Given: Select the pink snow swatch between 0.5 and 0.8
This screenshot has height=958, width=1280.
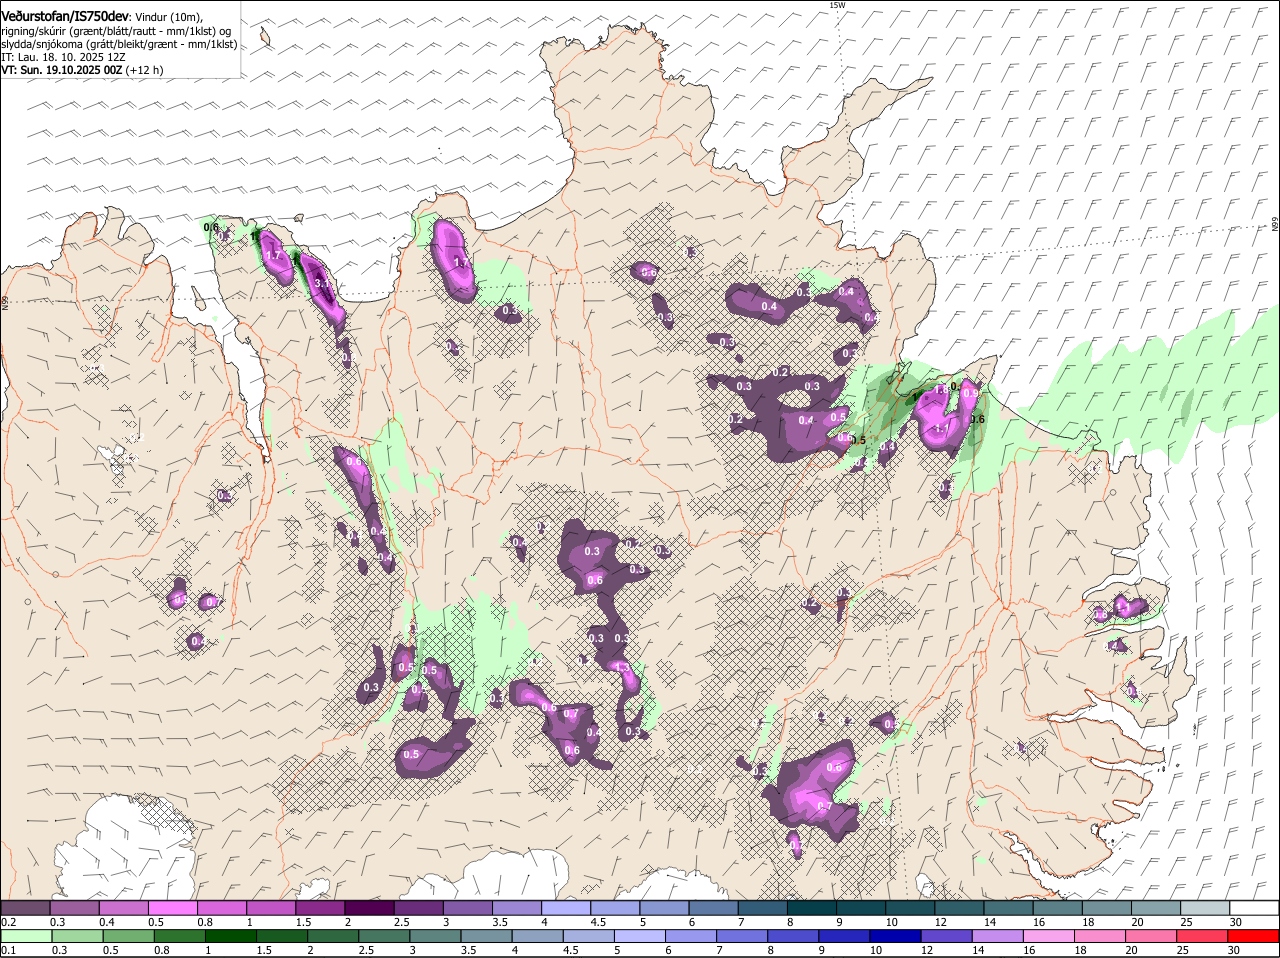Looking at the screenshot, I should pyautogui.click(x=172, y=907).
